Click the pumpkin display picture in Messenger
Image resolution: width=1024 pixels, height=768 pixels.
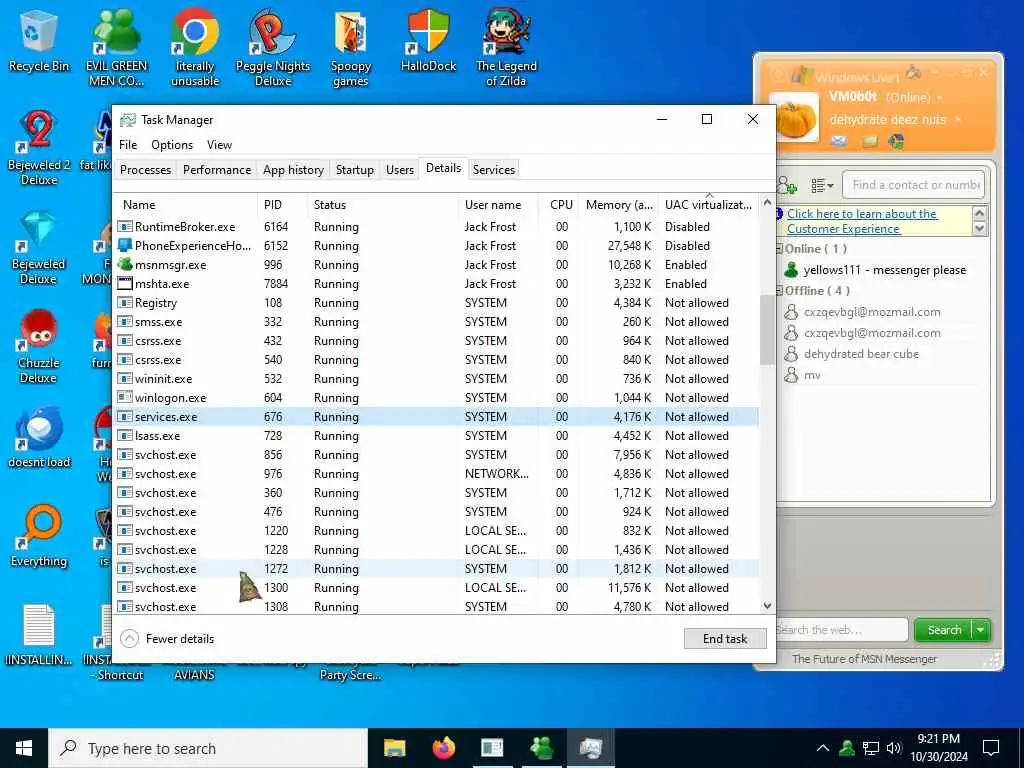795,118
